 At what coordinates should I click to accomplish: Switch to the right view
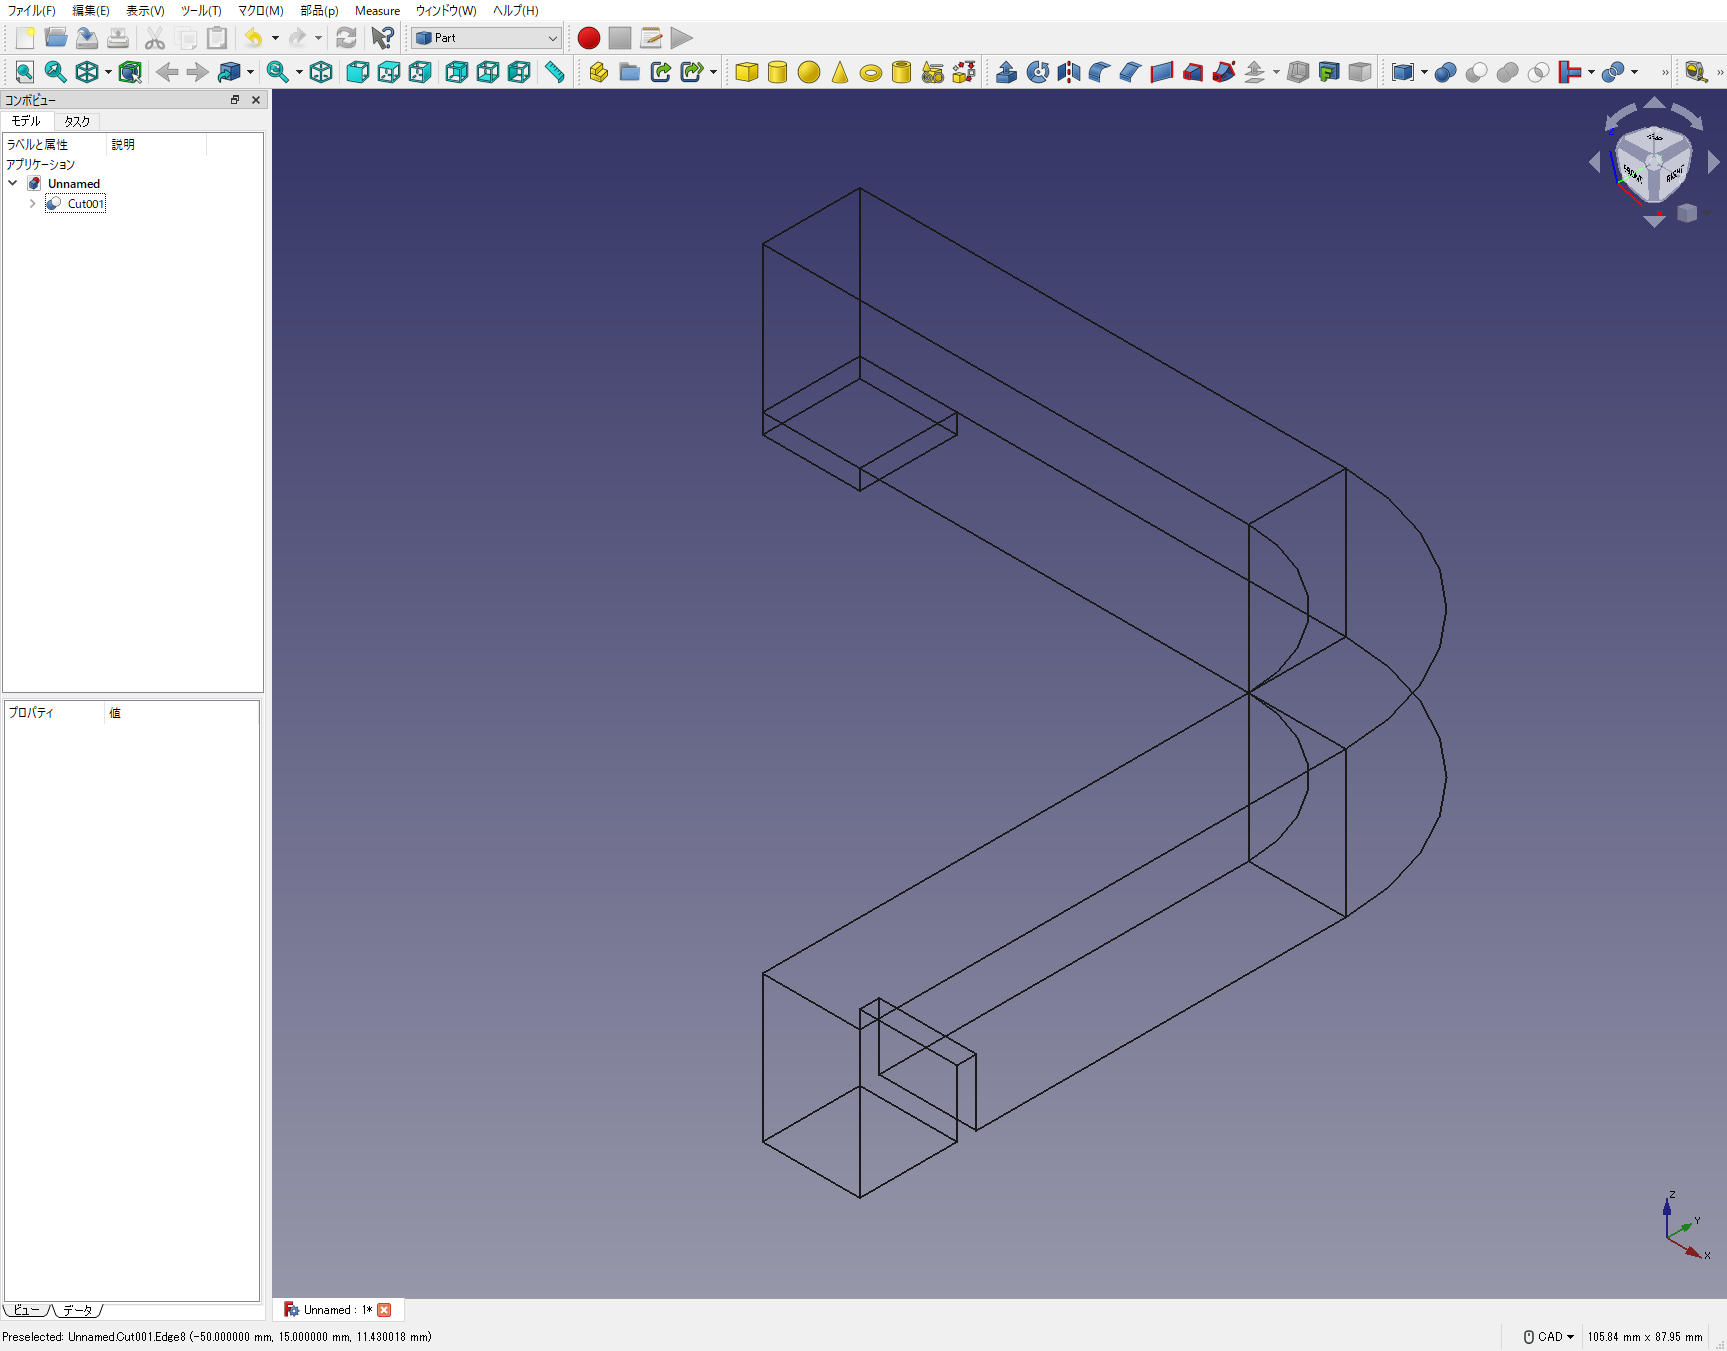pyautogui.click(x=420, y=72)
